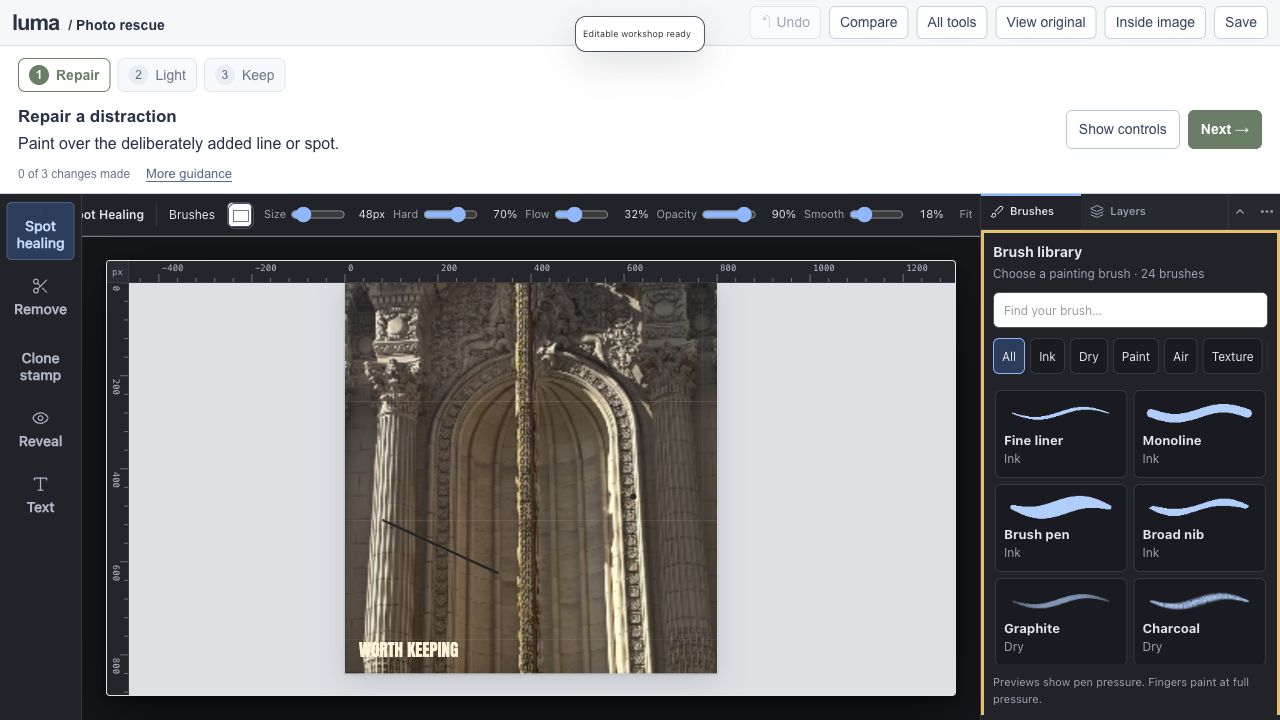The height and width of the screenshot is (720, 1280).
Task: Open the panel's three-dots more menu
Action: (x=1267, y=212)
